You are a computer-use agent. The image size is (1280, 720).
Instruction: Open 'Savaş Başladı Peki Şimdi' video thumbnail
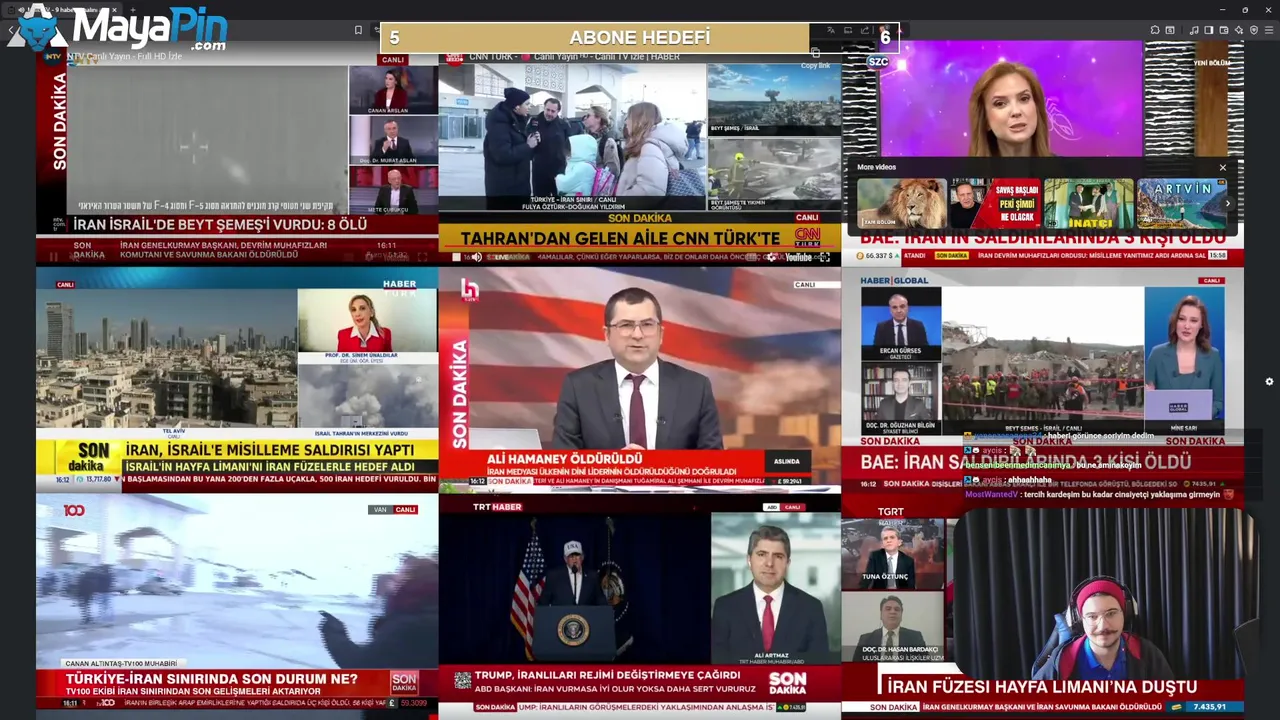point(996,204)
